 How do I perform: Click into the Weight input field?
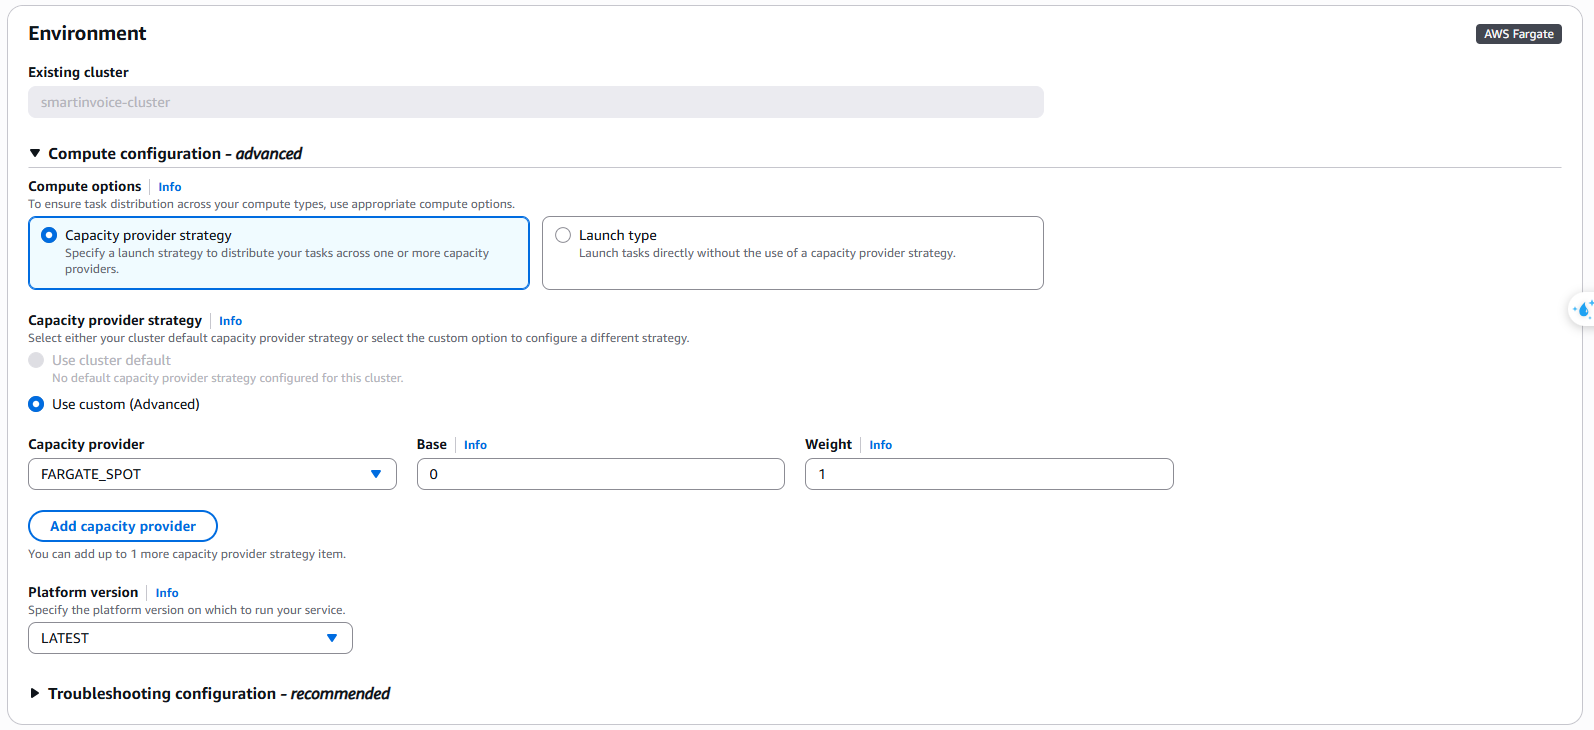988,474
